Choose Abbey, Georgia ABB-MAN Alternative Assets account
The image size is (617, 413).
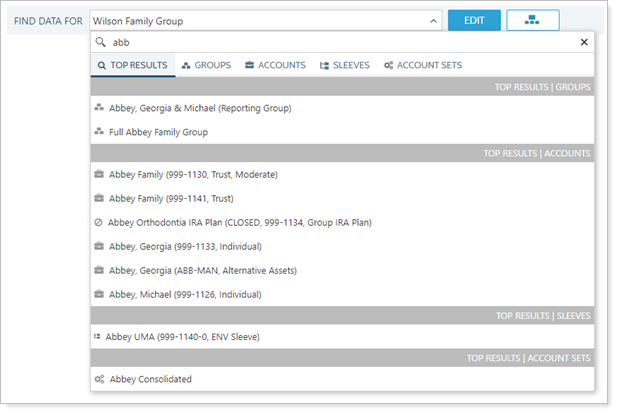tap(202, 270)
